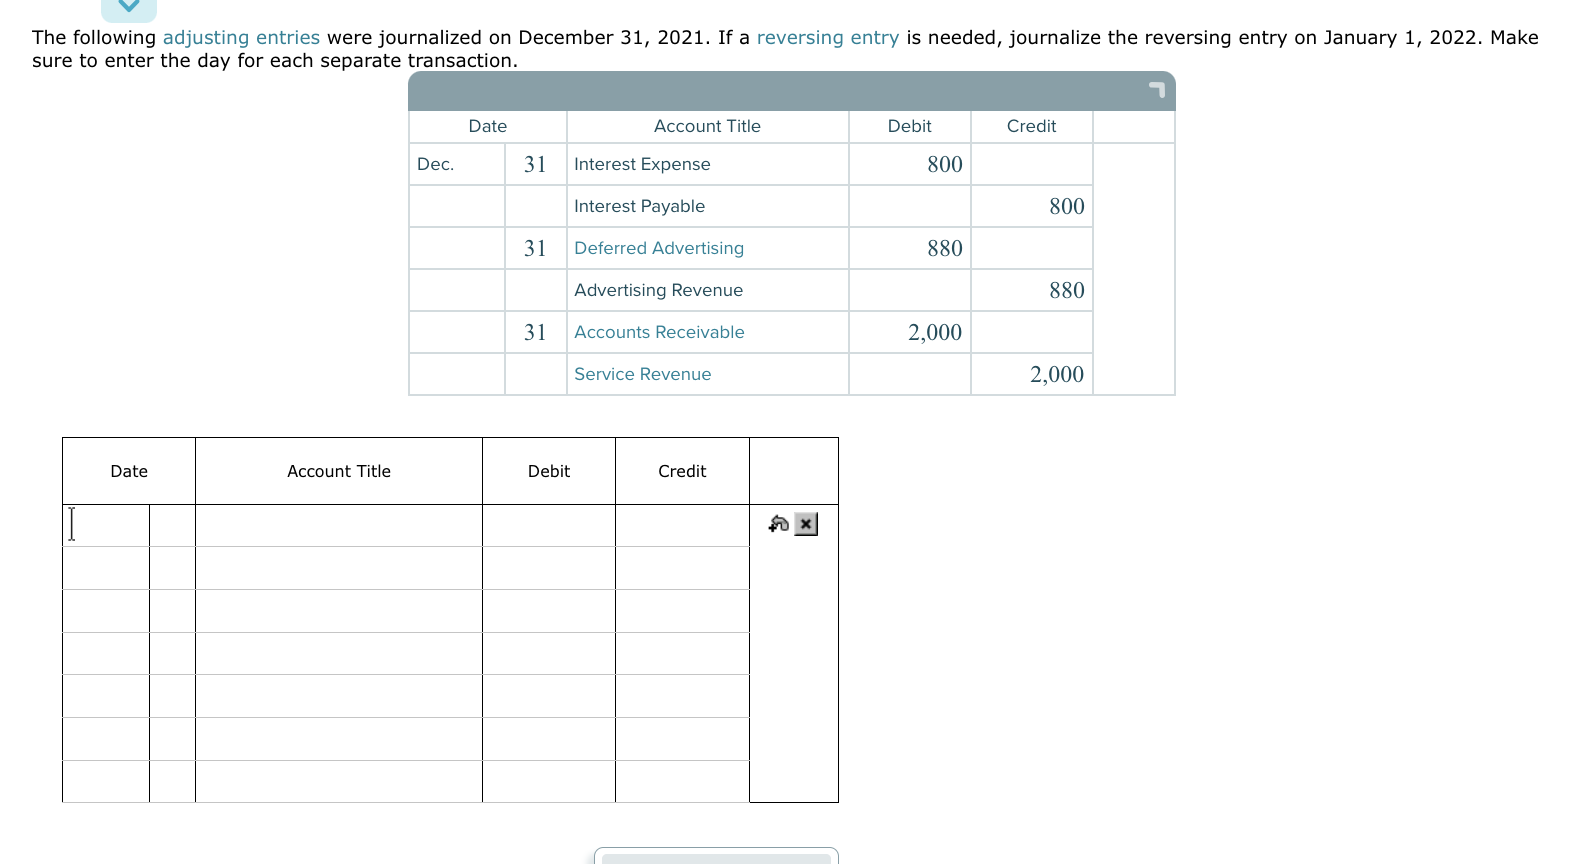This screenshot has width=1574, height=864.
Task: Focus the Debit field in the second journal row
Action: [549, 568]
